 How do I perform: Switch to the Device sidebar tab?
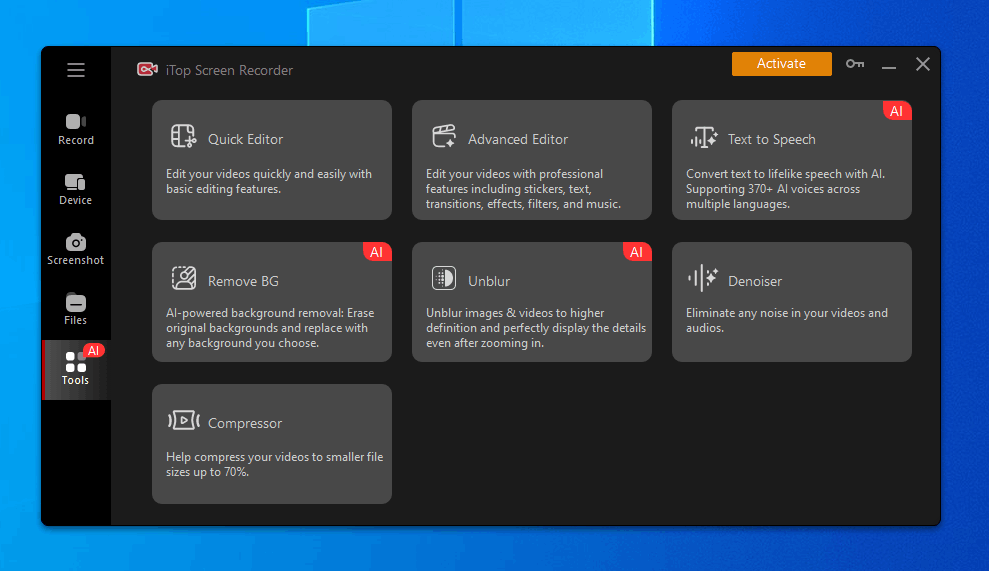tap(76, 189)
